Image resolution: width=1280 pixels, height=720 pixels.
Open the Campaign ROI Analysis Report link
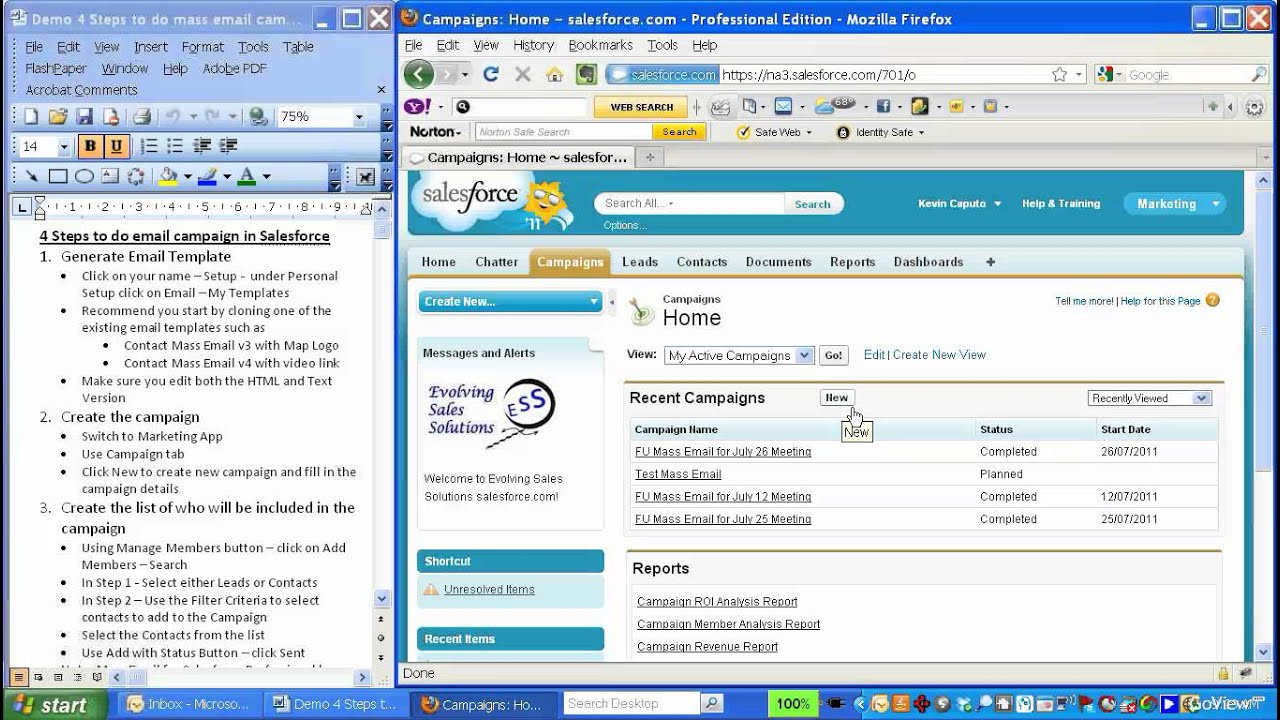pyautogui.click(x=717, y=602)
